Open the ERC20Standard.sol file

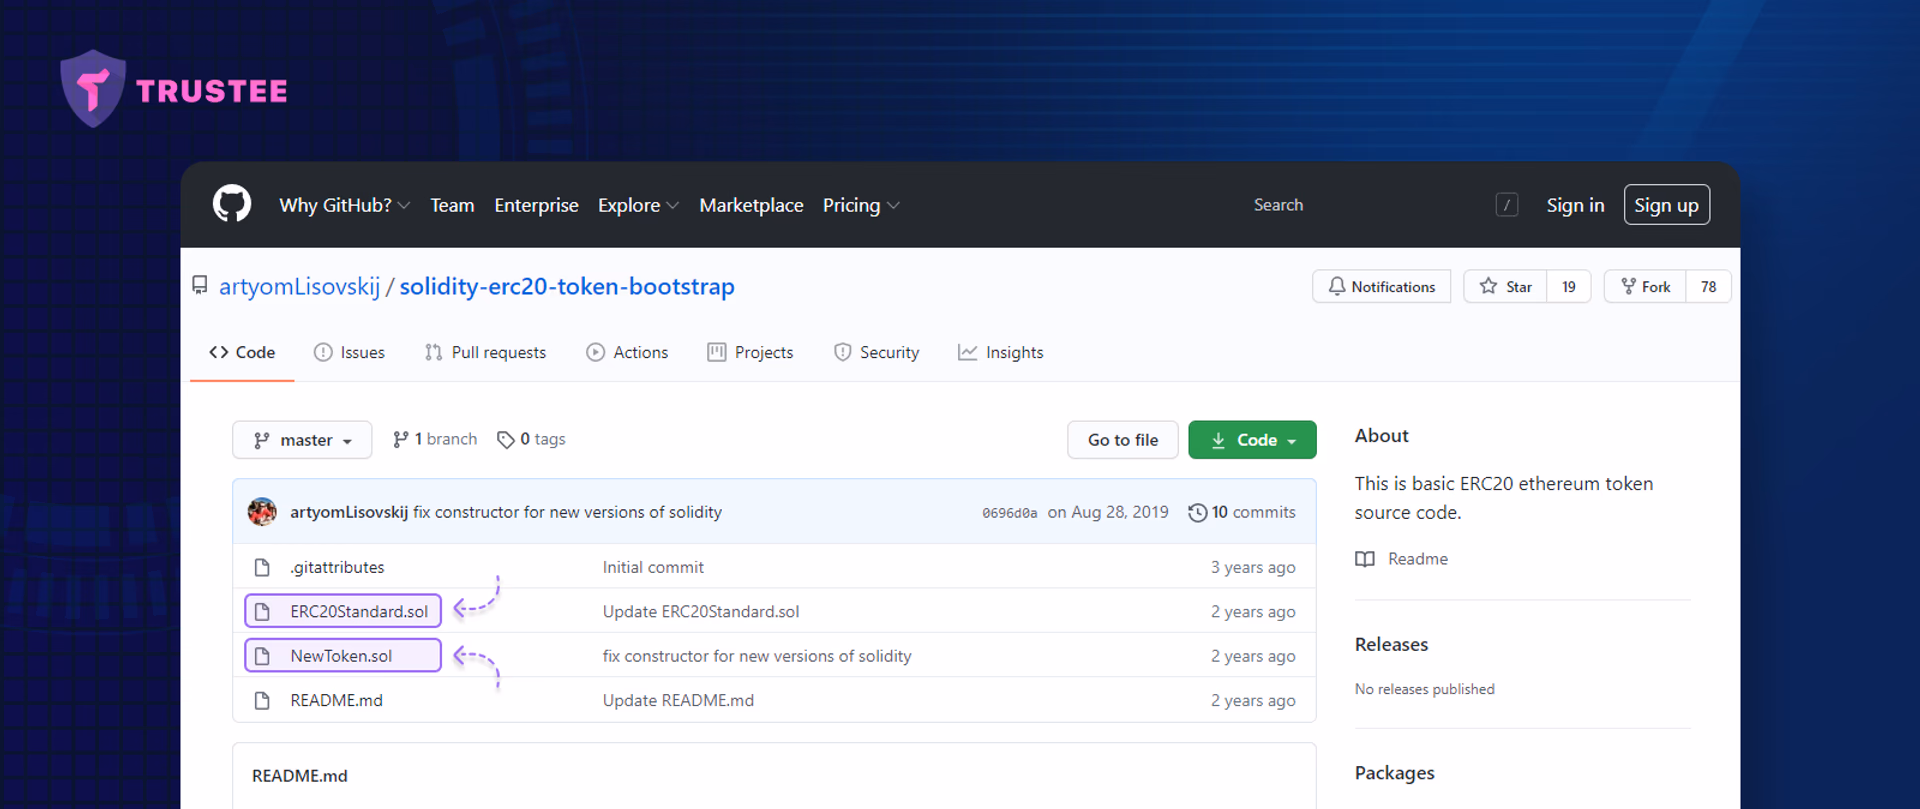click(359, 611)
